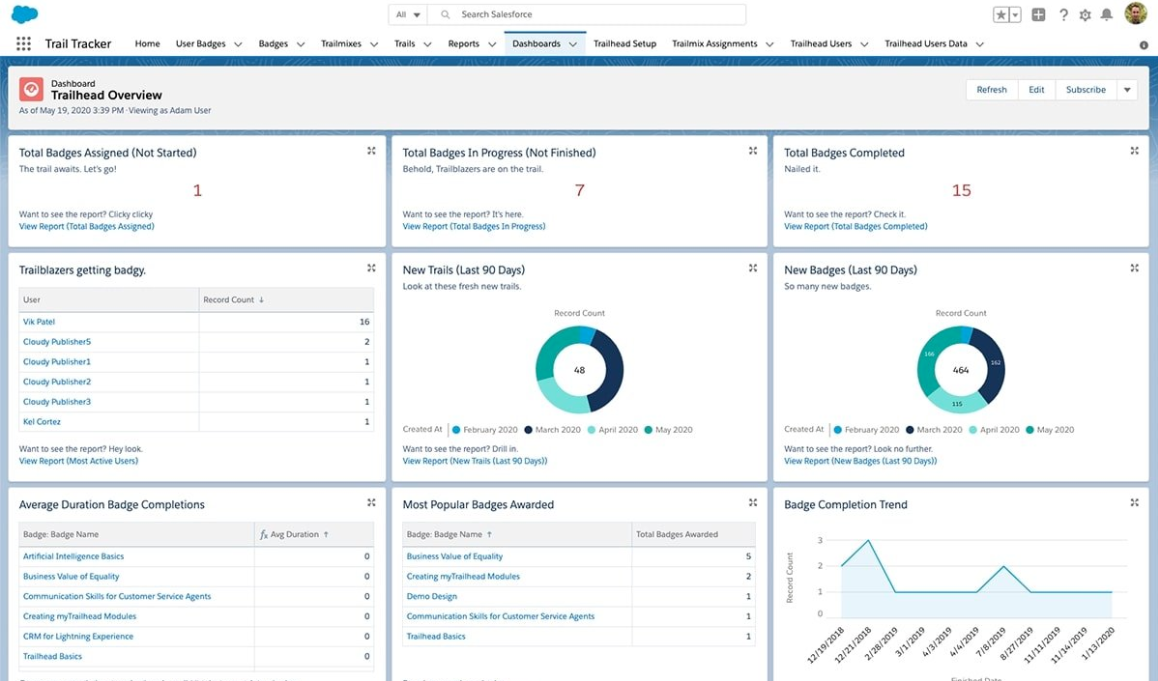Expand Most Popular Badges Awarded widget
Viewport: 1158px width, 681px height.
pos(753,502)
